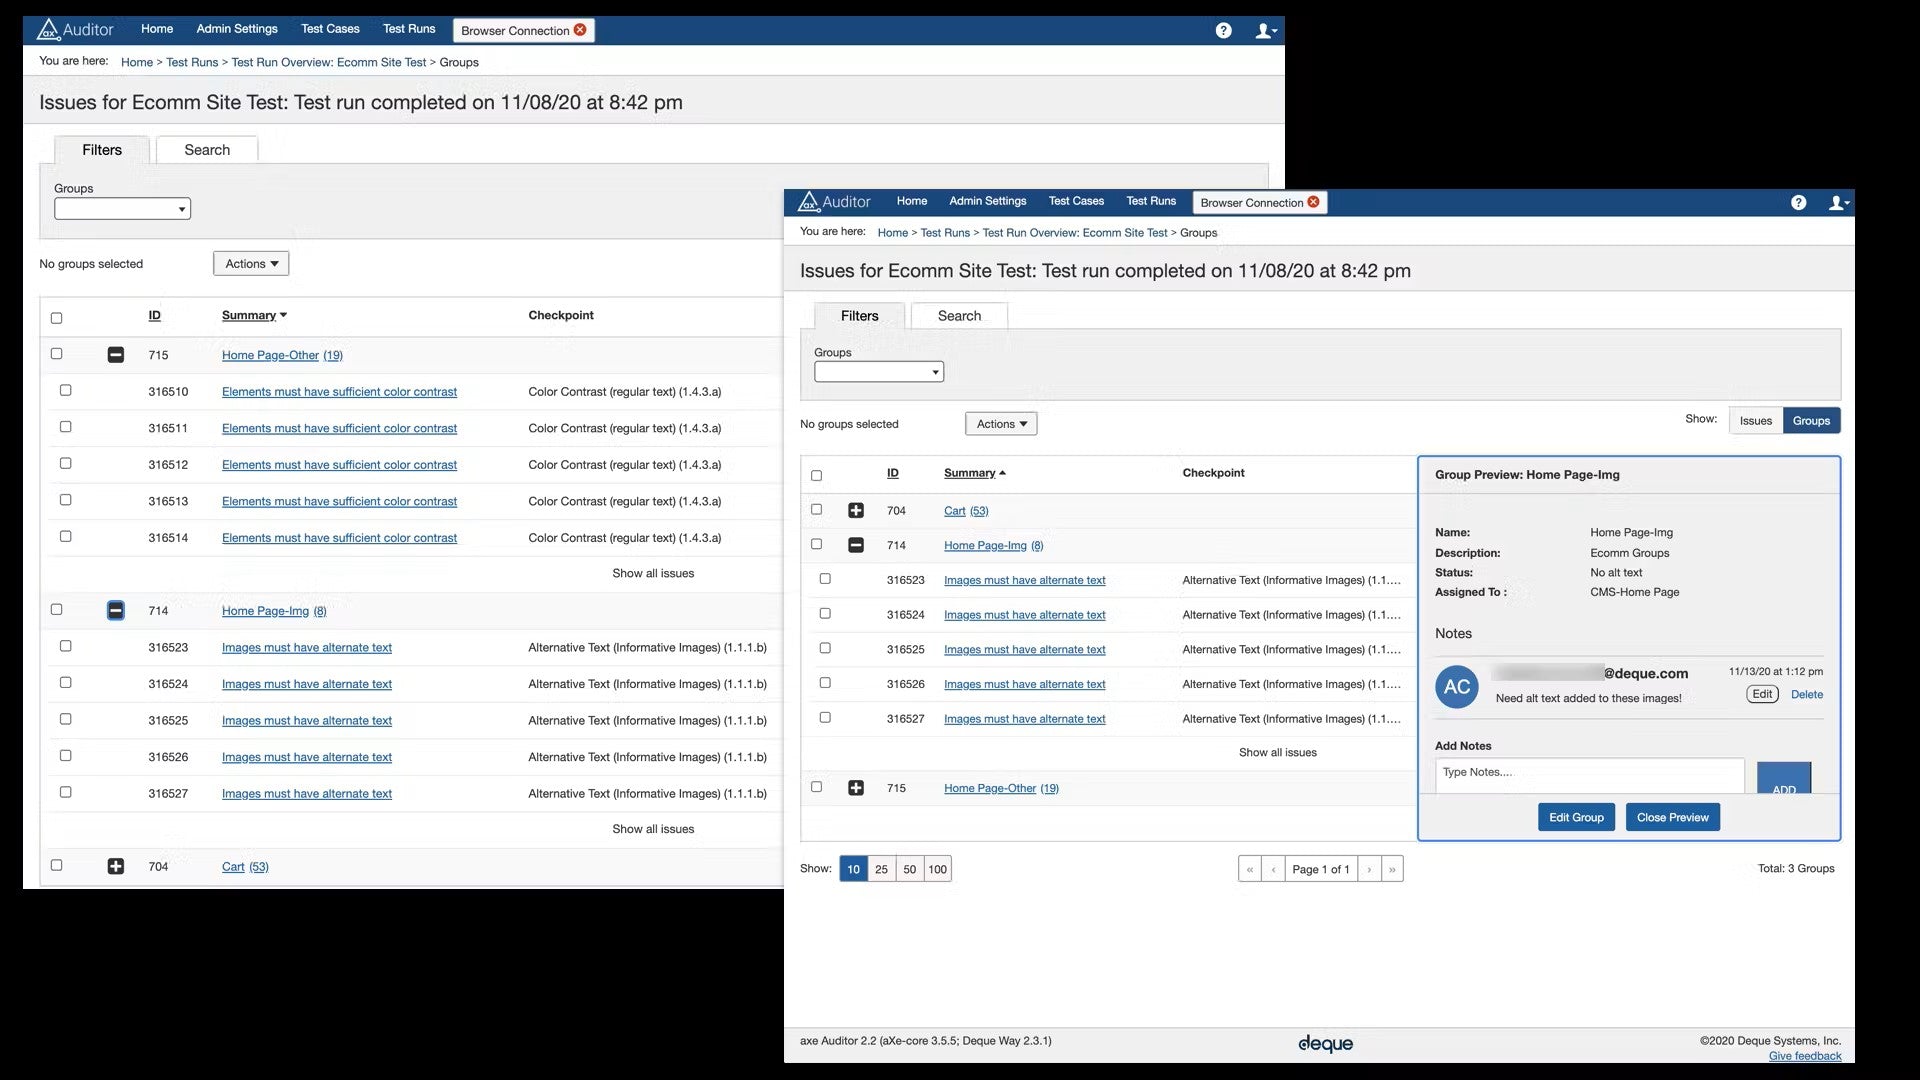
Task: Click the axe Auditor logo in front window
Action: coord(834,202)
